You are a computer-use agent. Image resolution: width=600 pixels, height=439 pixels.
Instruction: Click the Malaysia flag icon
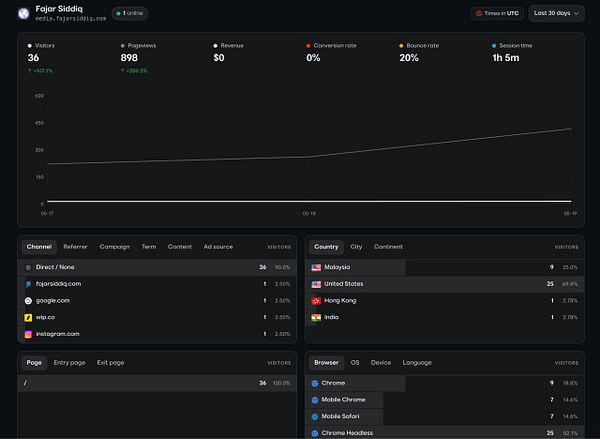(x=316, y=268)
